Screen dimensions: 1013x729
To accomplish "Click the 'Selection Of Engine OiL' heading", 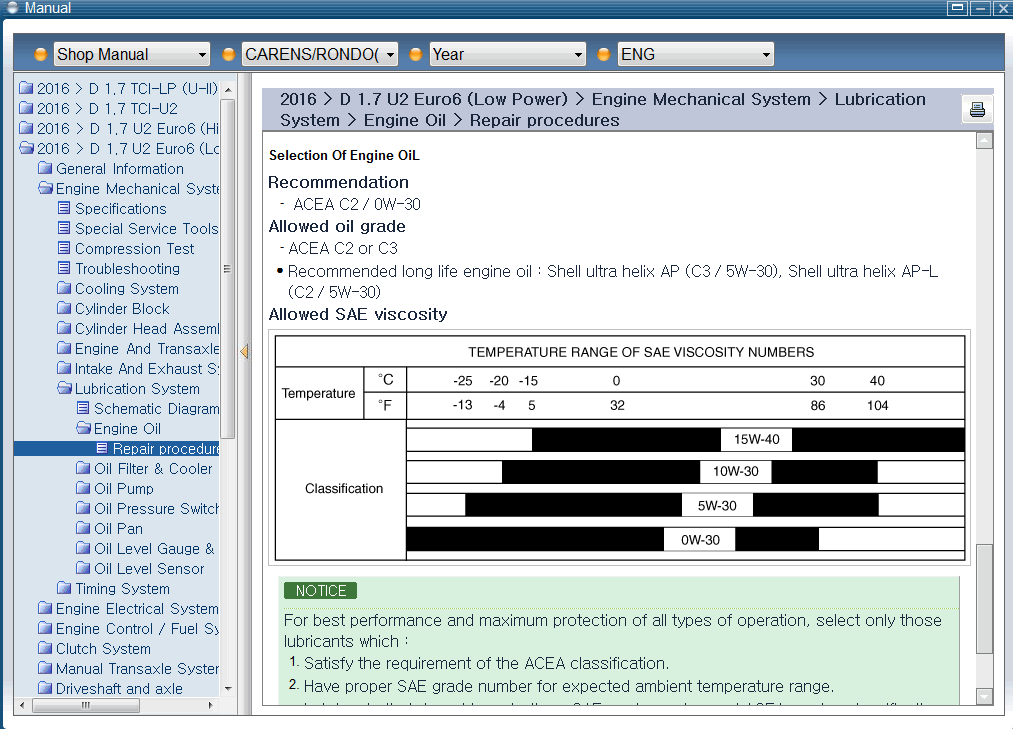I will 344,155.
